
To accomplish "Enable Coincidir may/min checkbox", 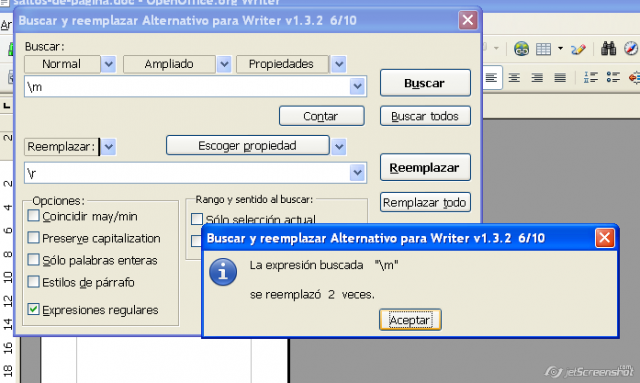I will 33,216.
